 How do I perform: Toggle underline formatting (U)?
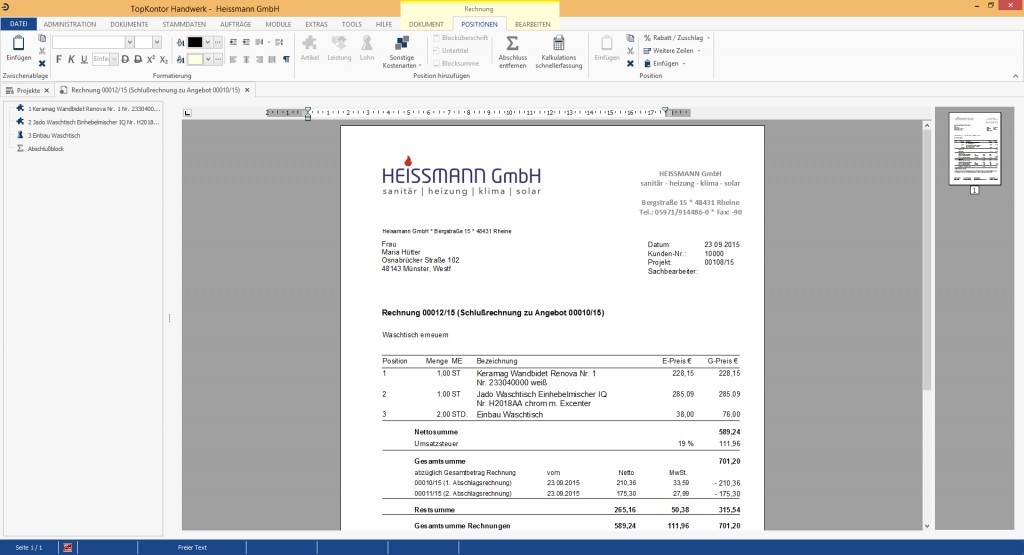tap(84, 59)
